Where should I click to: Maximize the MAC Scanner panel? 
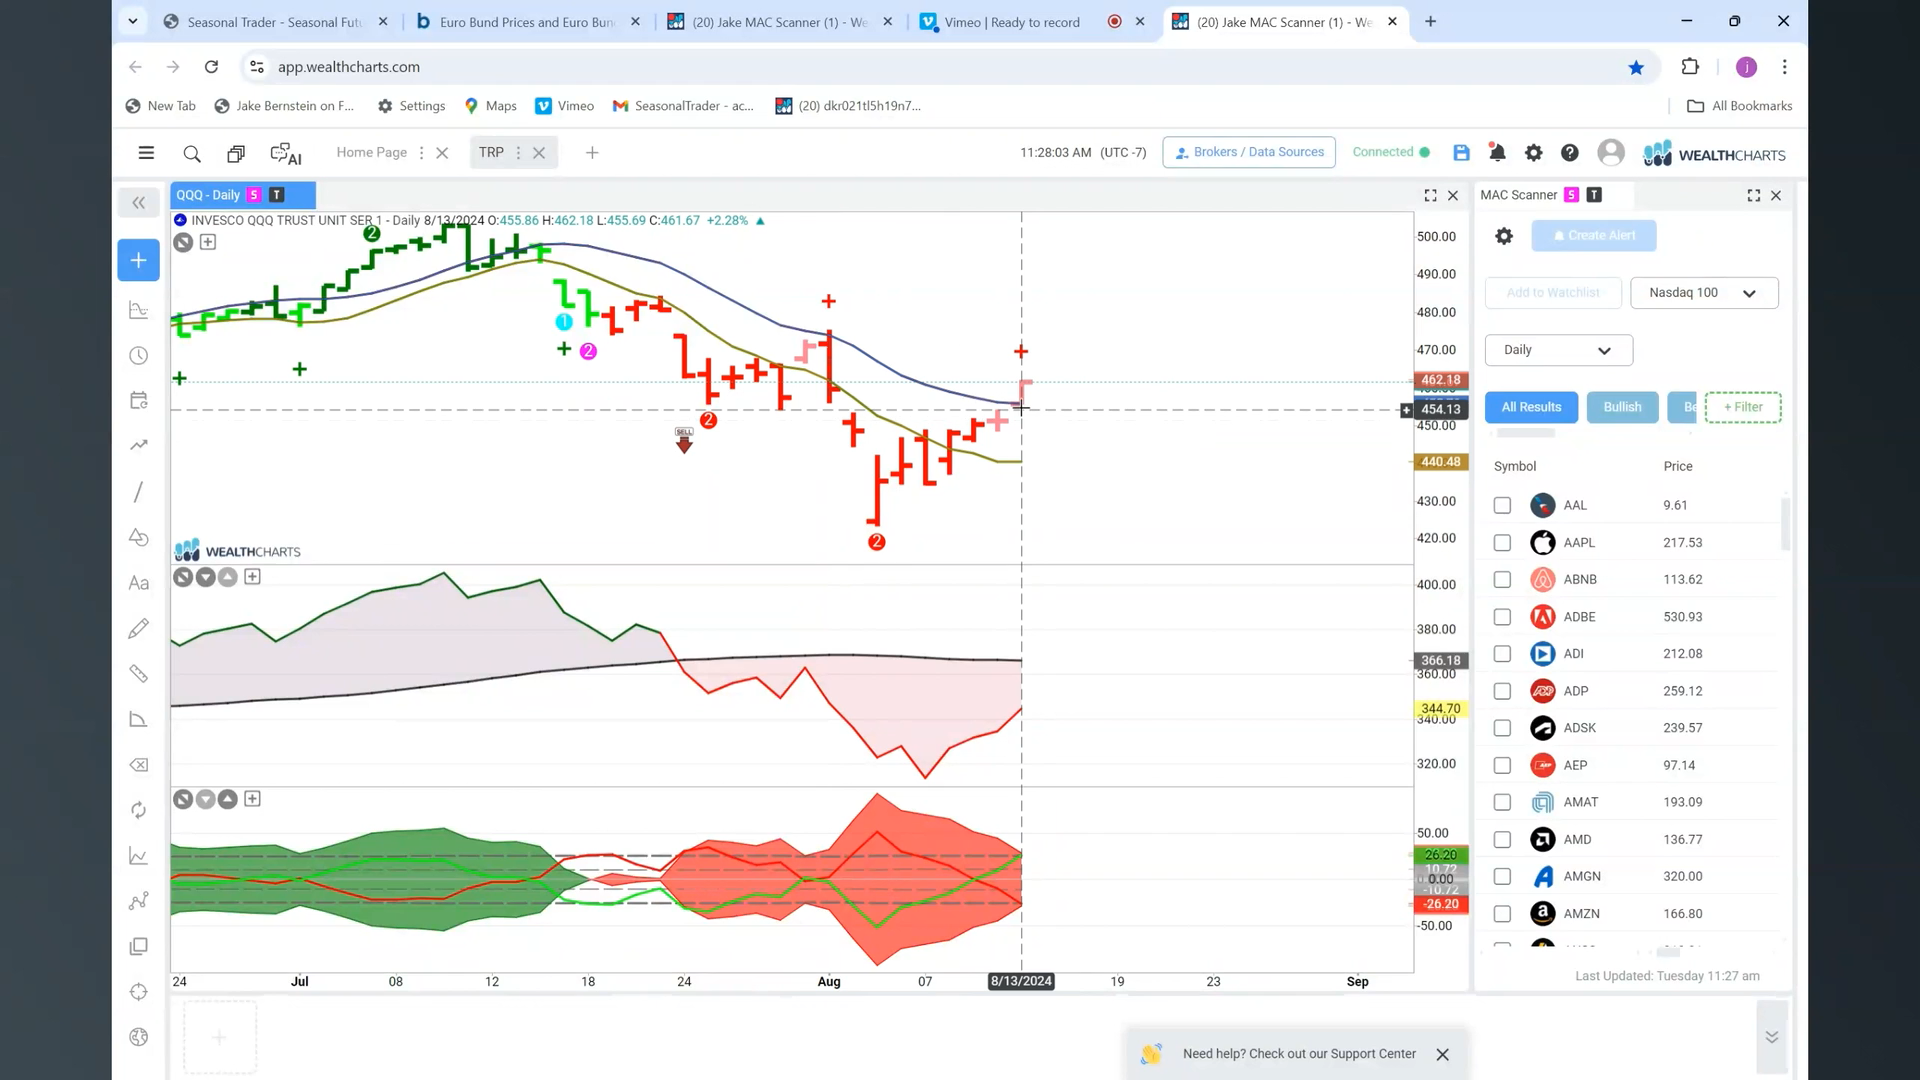click(1753, 196)
